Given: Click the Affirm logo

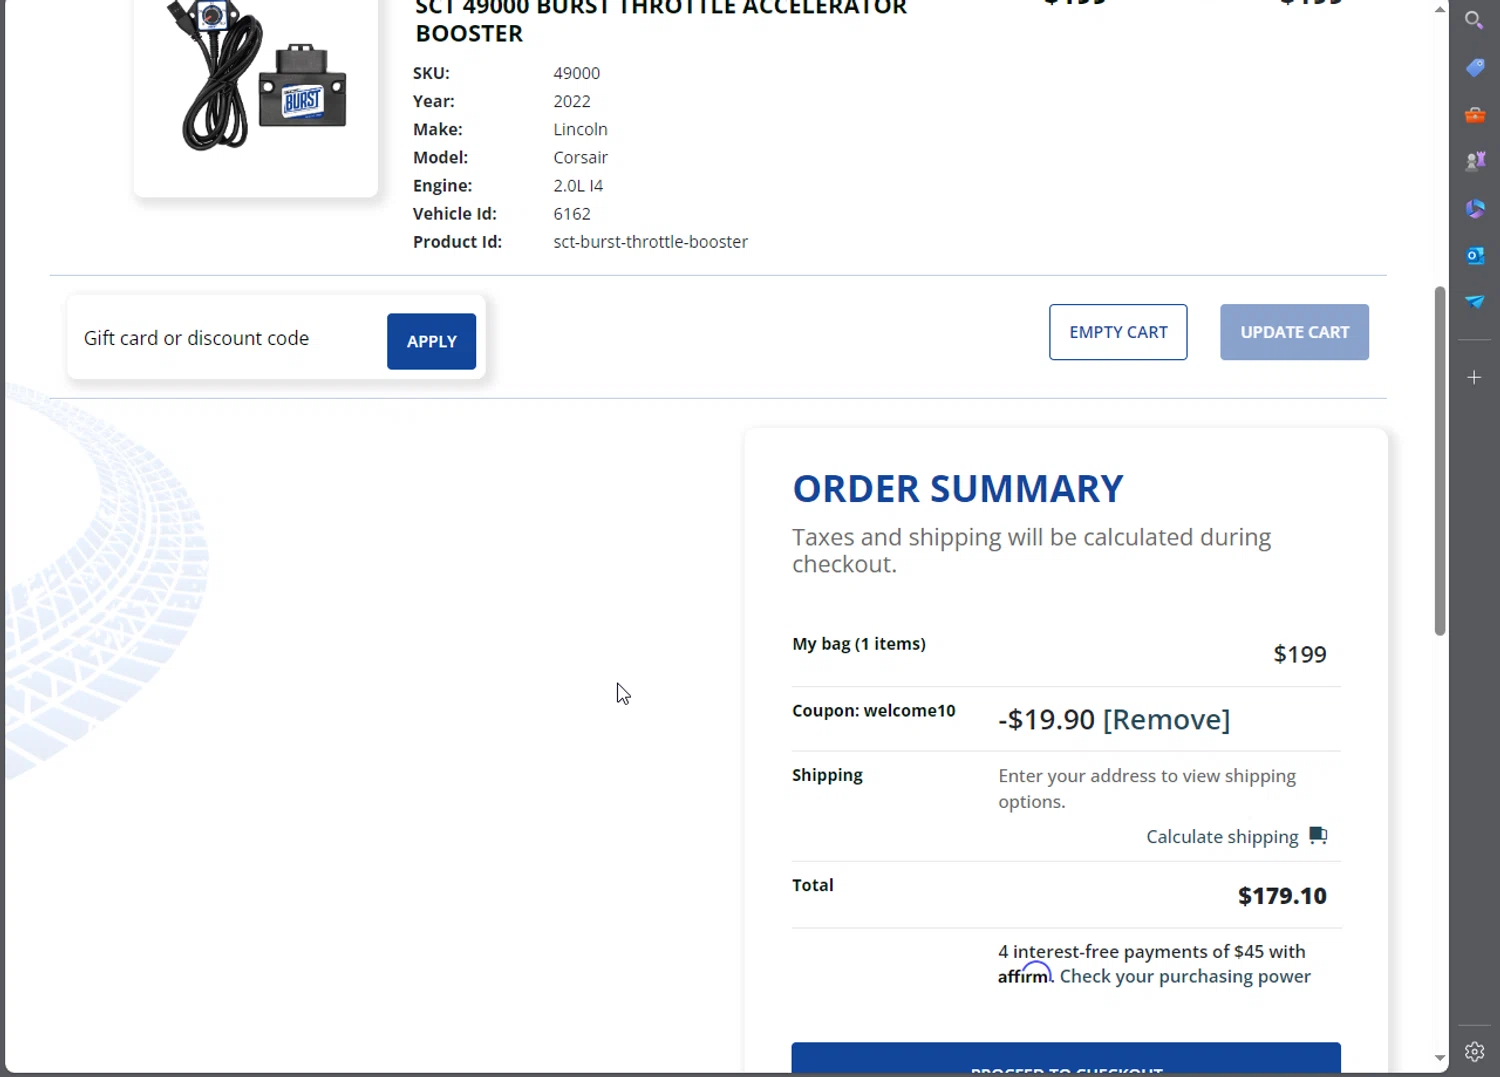Looking at the screenshot, I should [1025, 973].
